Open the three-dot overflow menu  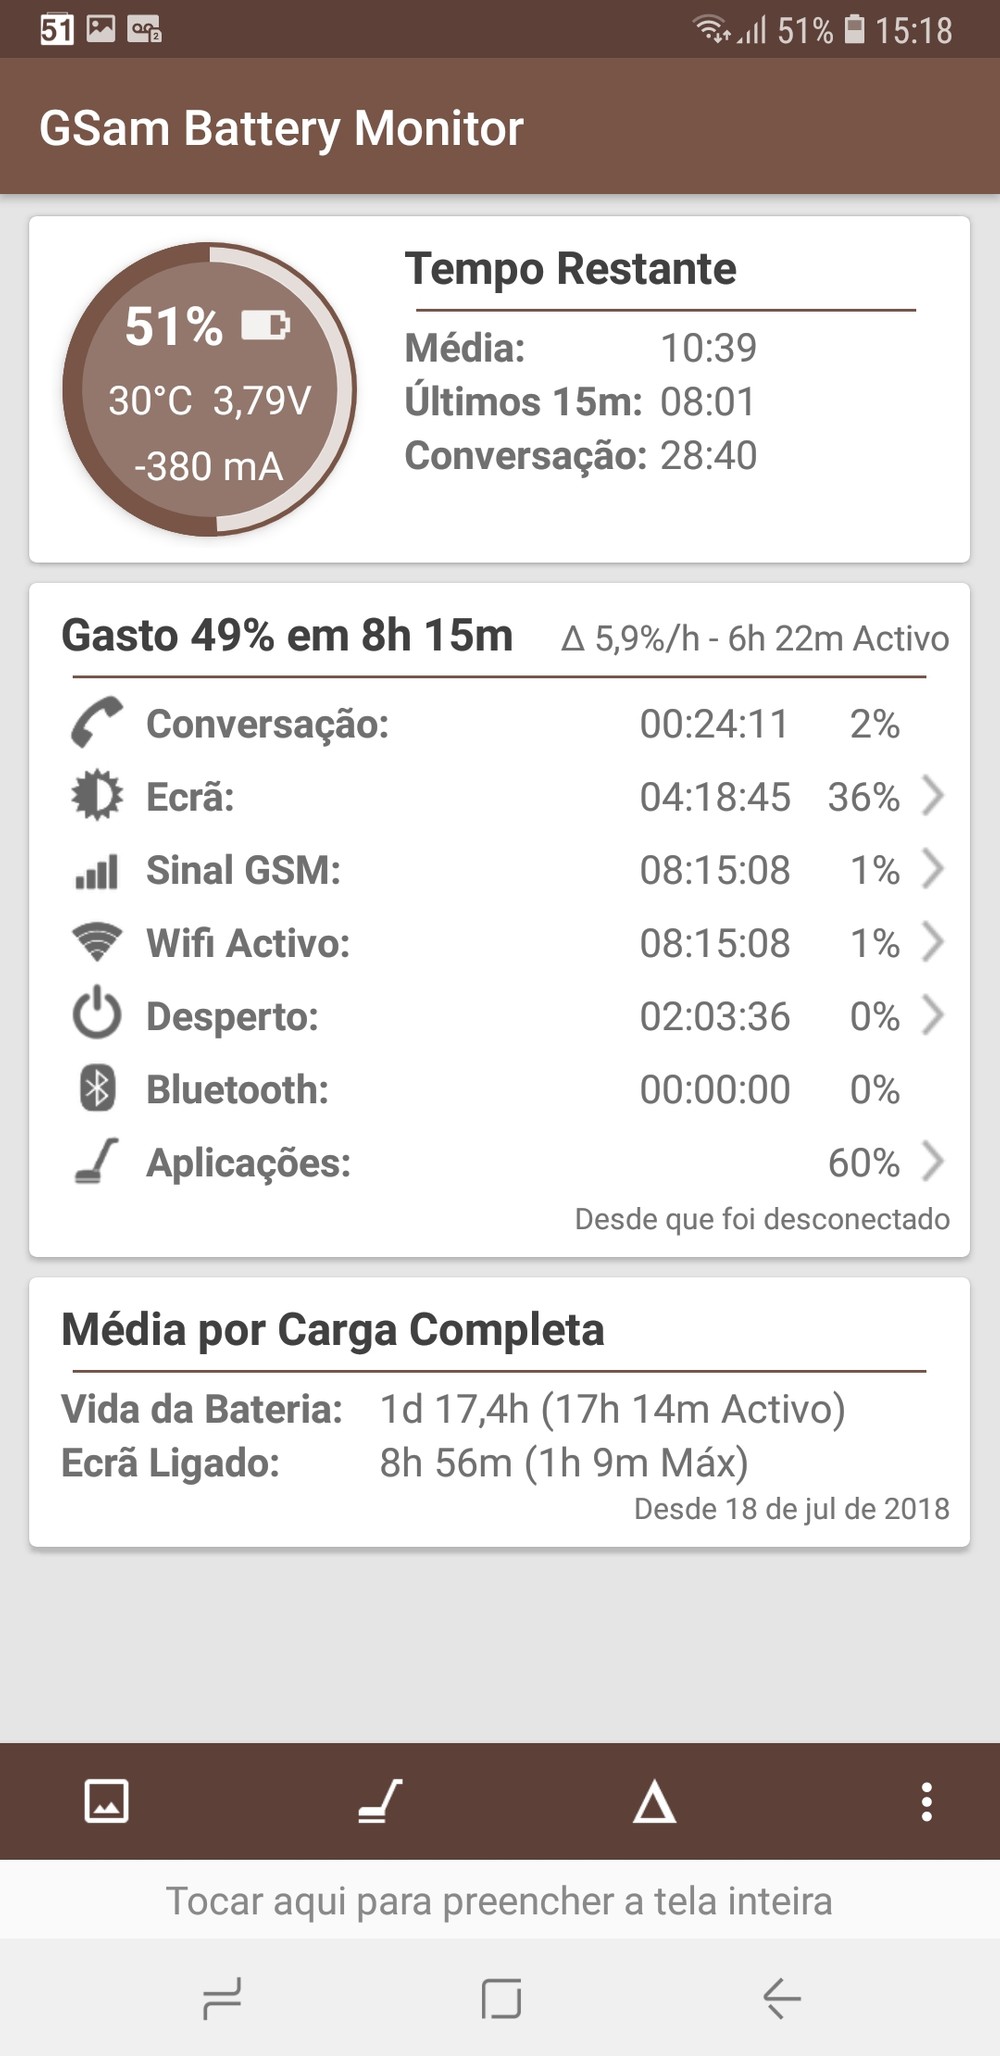927,1801
